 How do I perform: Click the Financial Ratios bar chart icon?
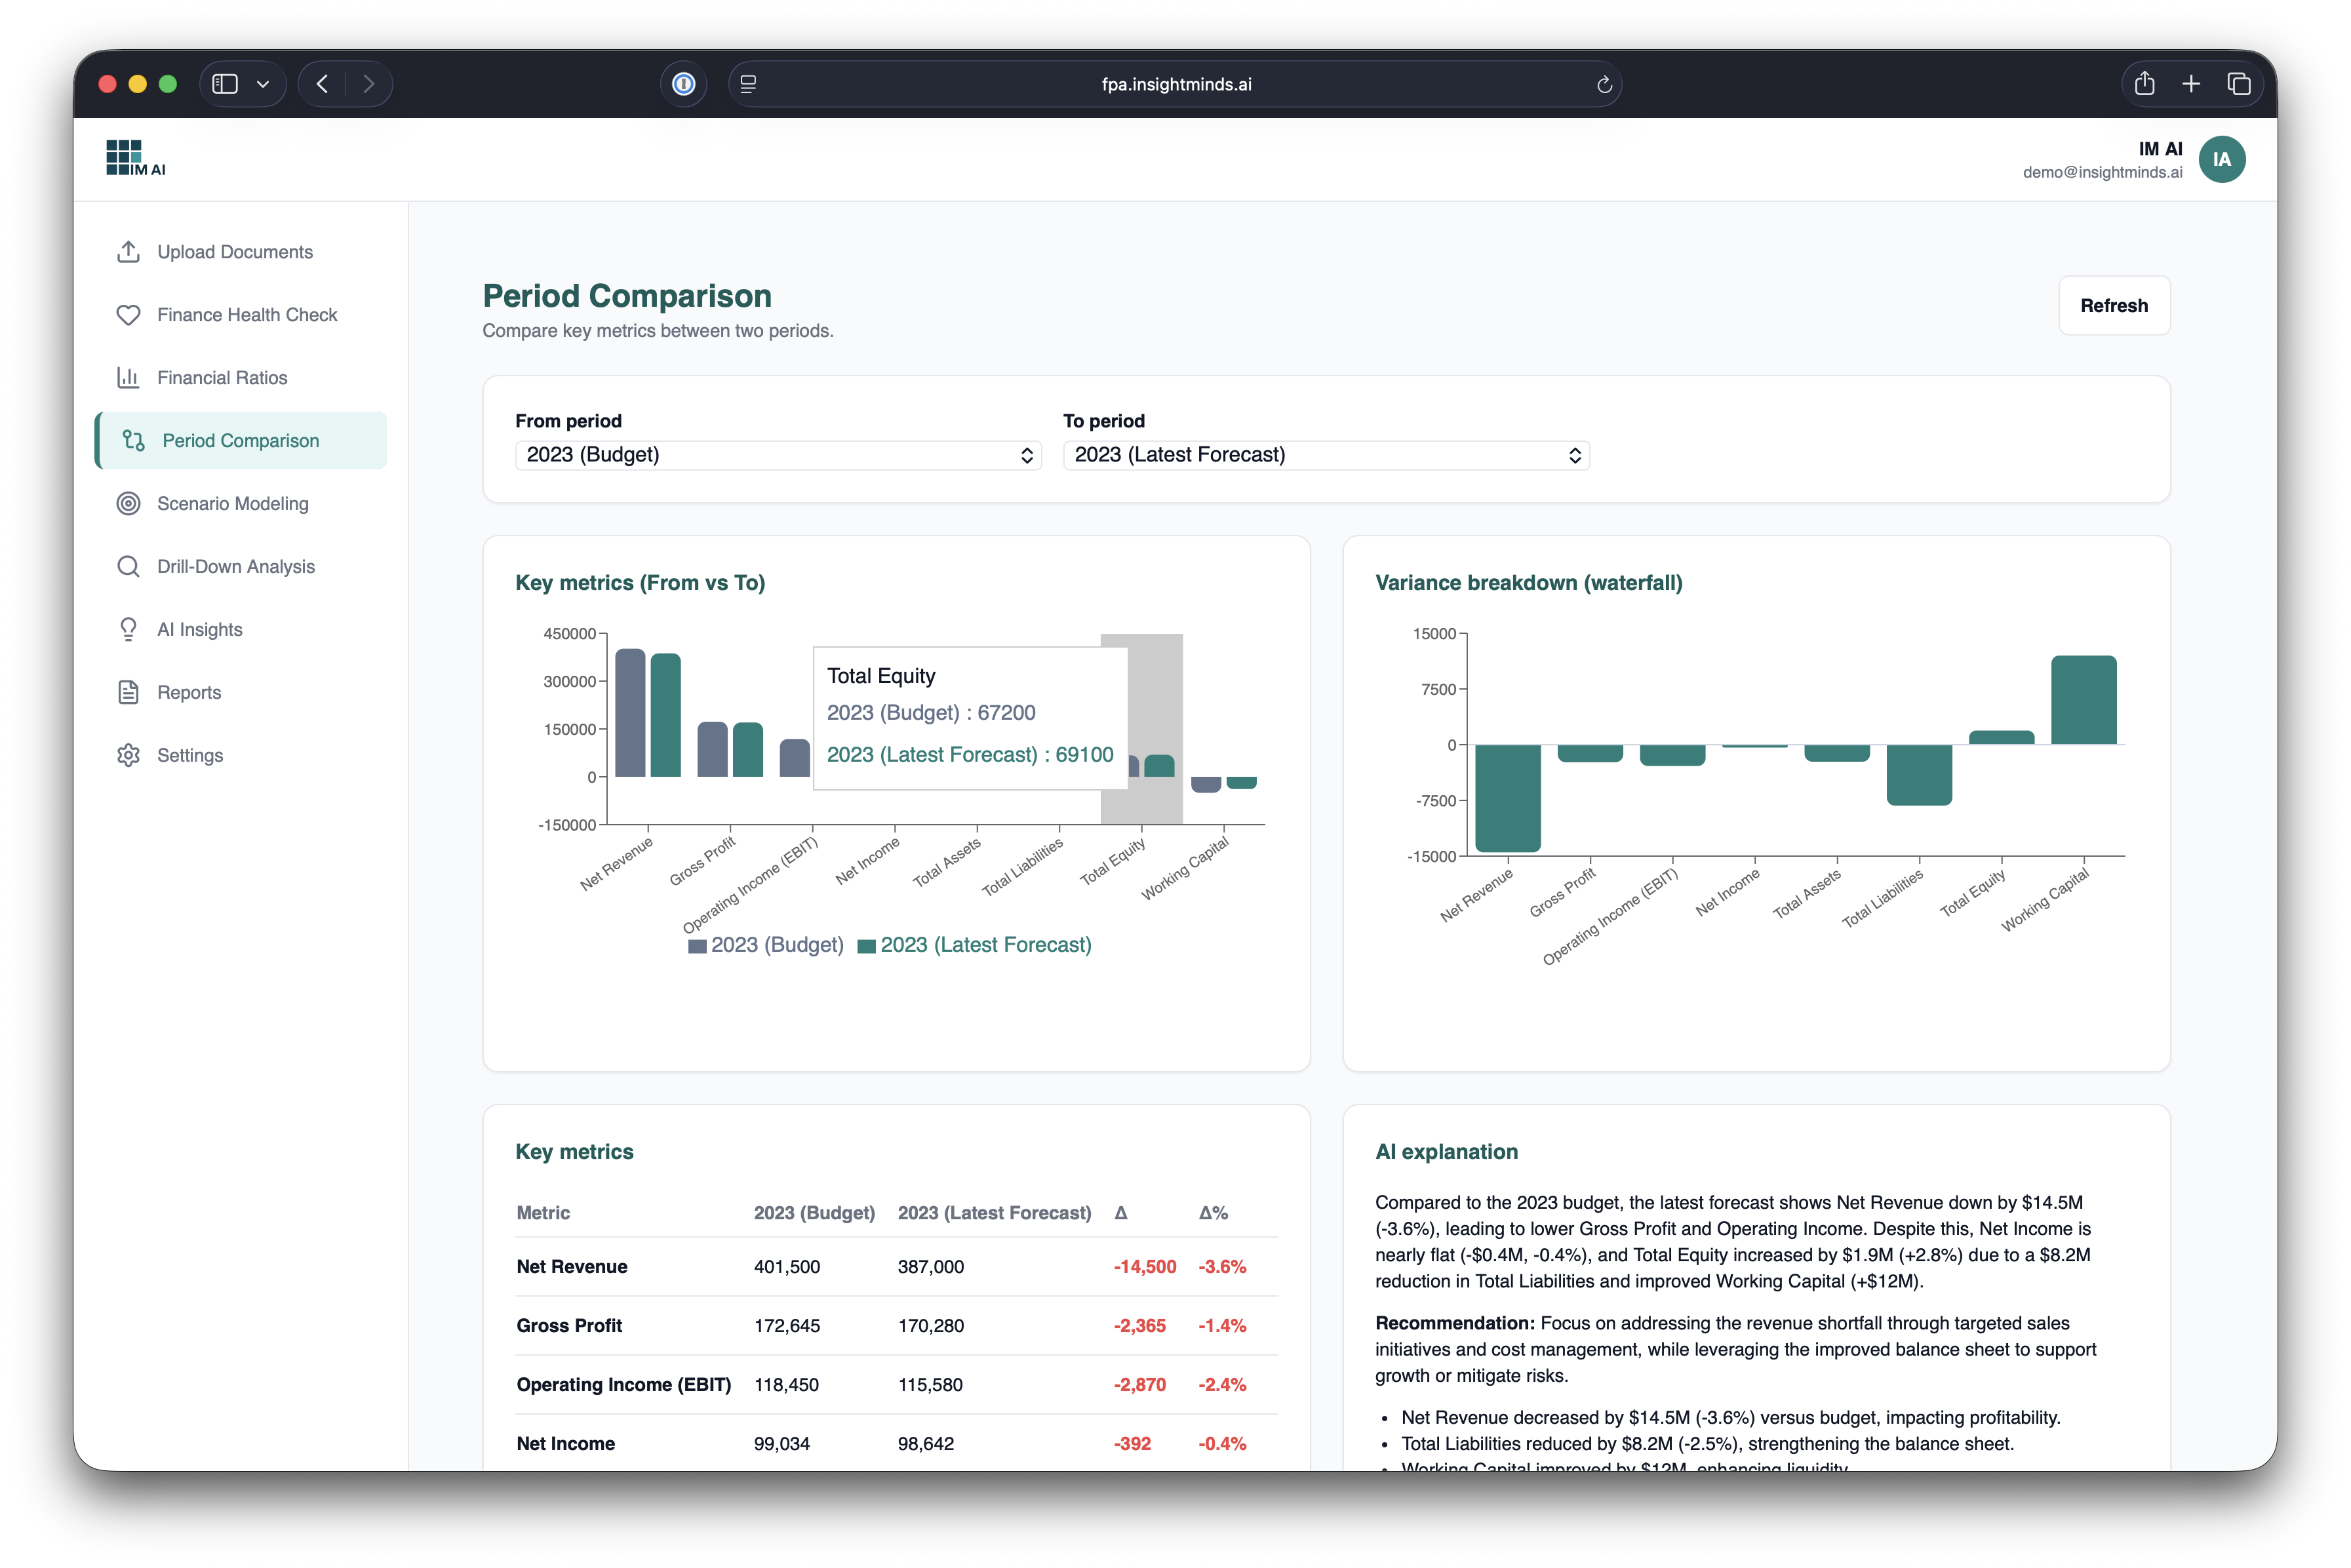tap(128, 378)
